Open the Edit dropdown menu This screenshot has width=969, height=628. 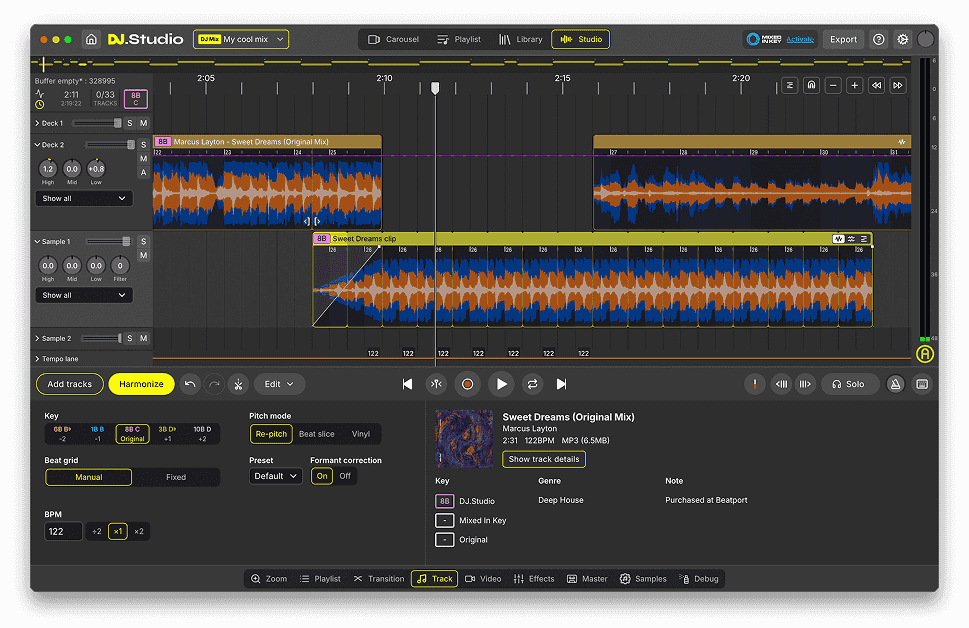[x=279, y=384]
